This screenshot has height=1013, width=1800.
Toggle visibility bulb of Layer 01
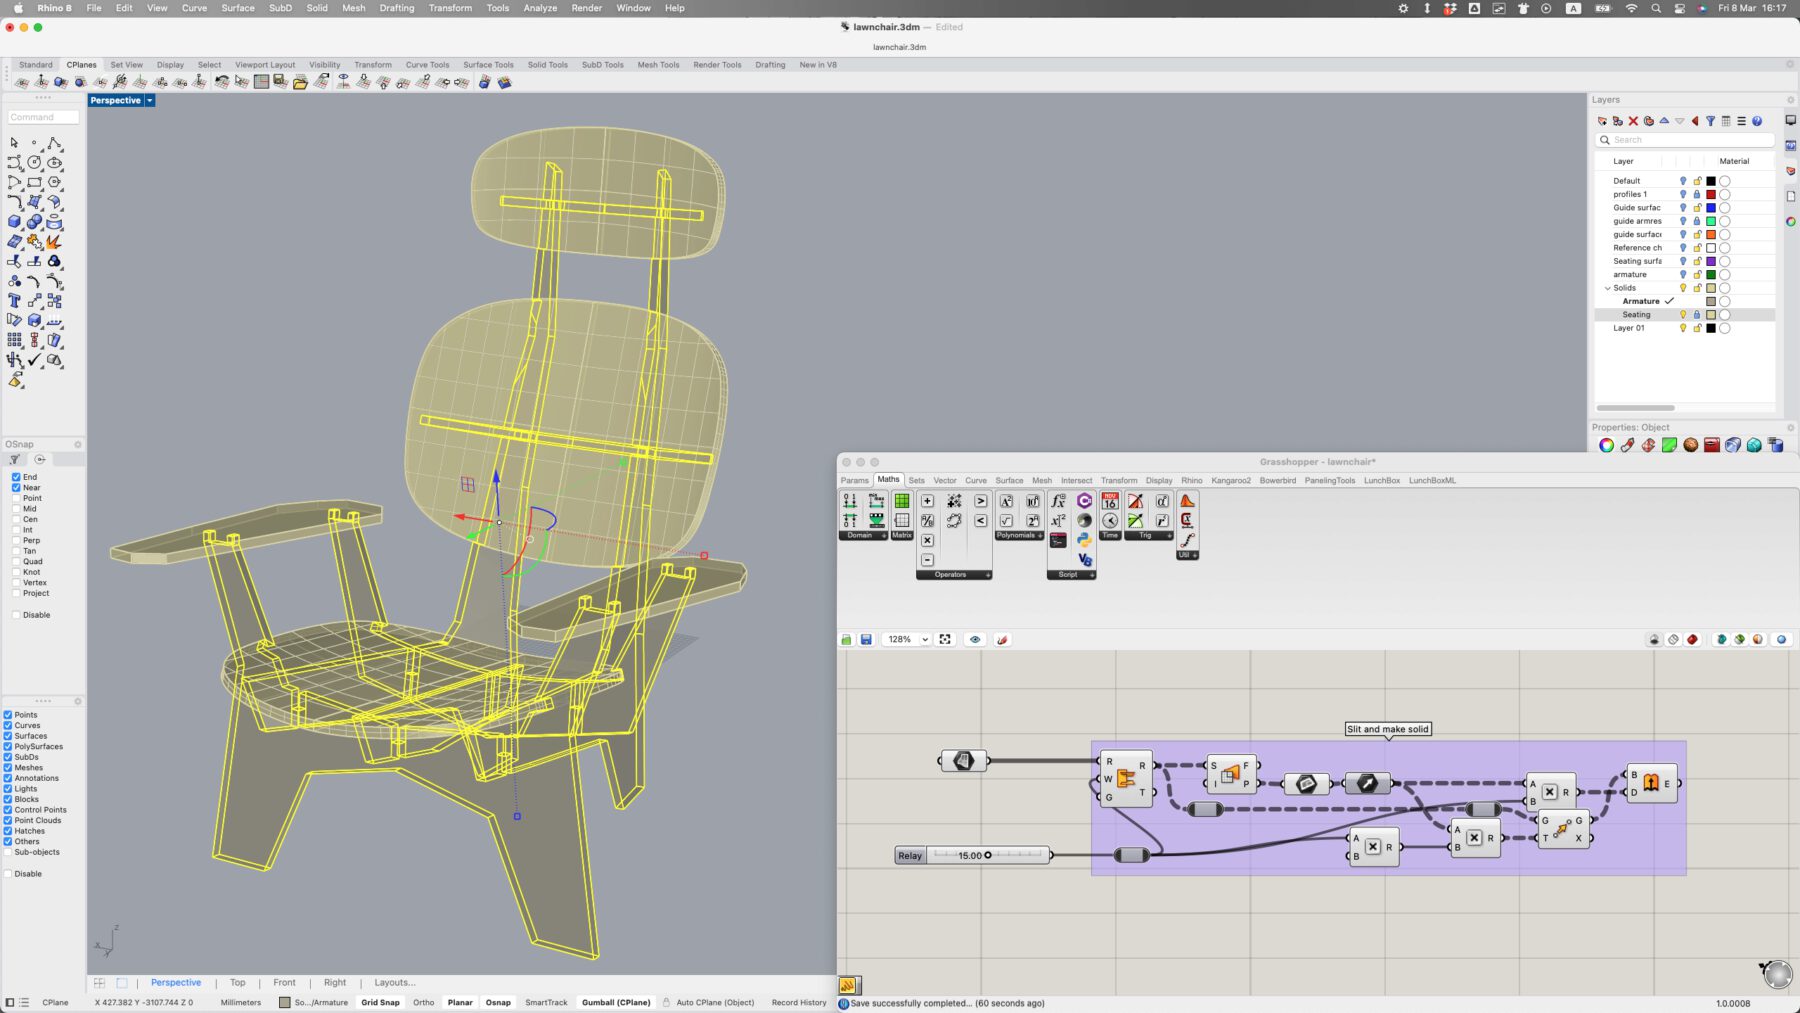tap(1683, 328)
